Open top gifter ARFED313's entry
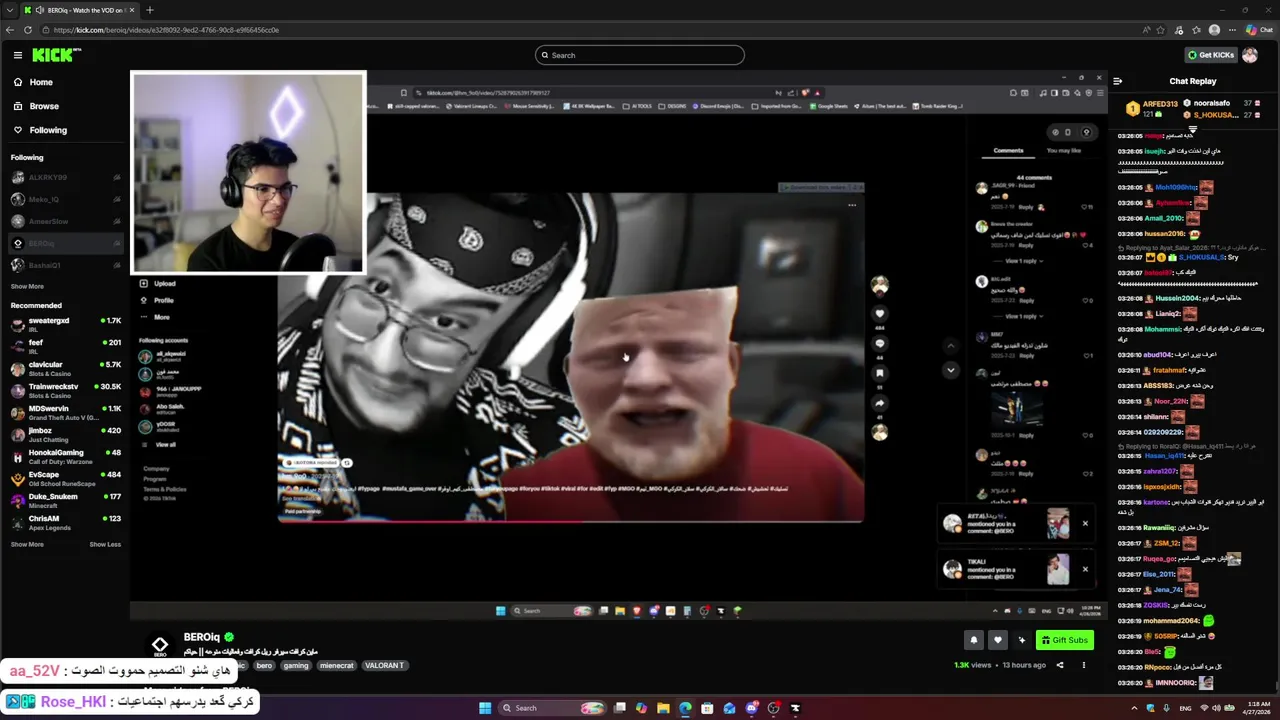The image size is (1280, 720). coord(1152,108)
